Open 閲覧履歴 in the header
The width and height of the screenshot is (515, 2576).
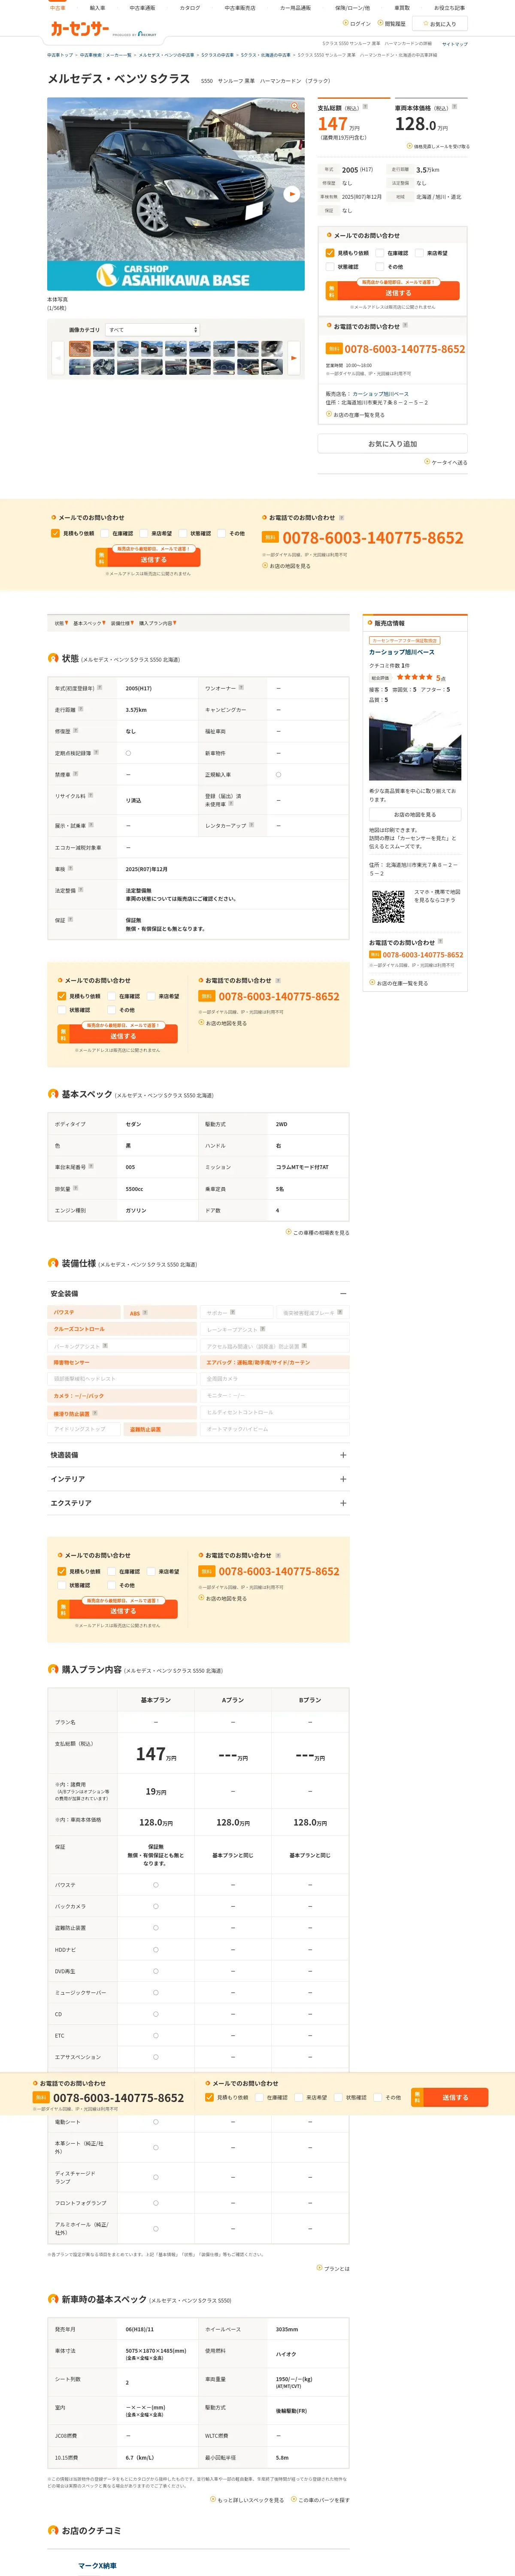[391, 23]
